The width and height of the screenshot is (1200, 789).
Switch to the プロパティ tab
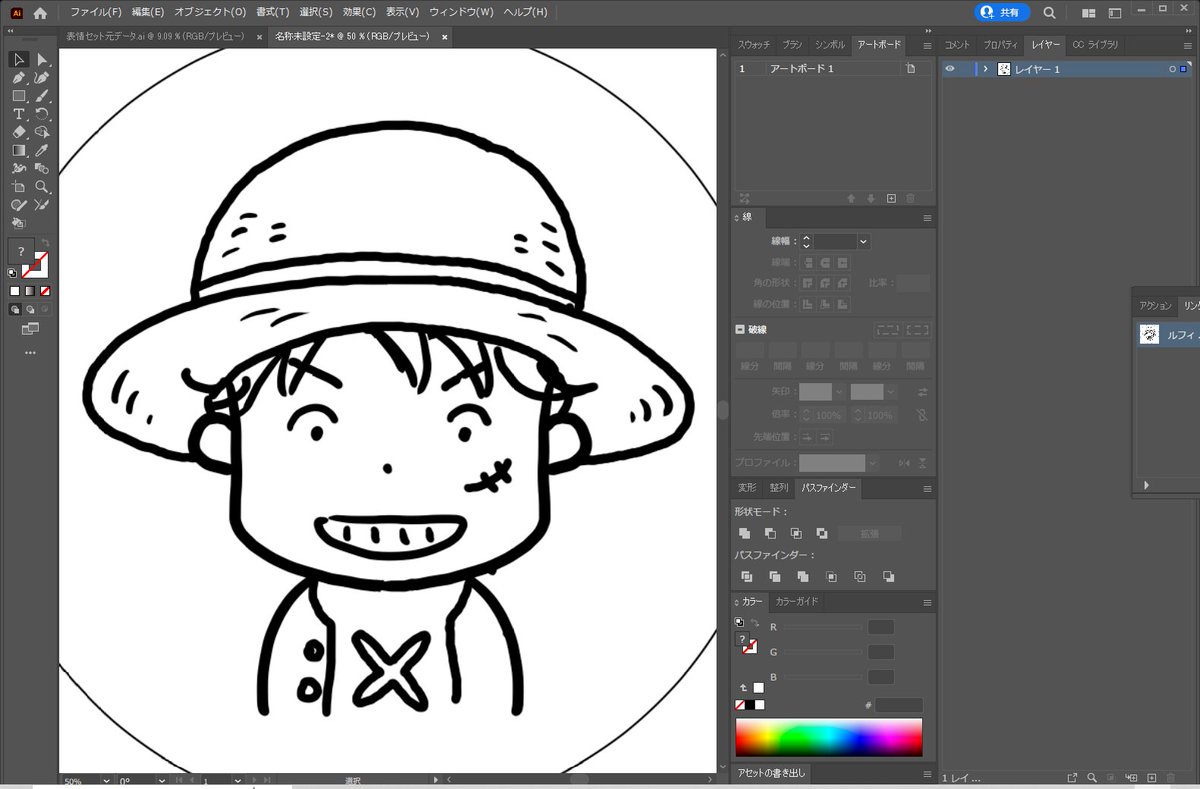pyautogui.click(x=1000, y=46)
